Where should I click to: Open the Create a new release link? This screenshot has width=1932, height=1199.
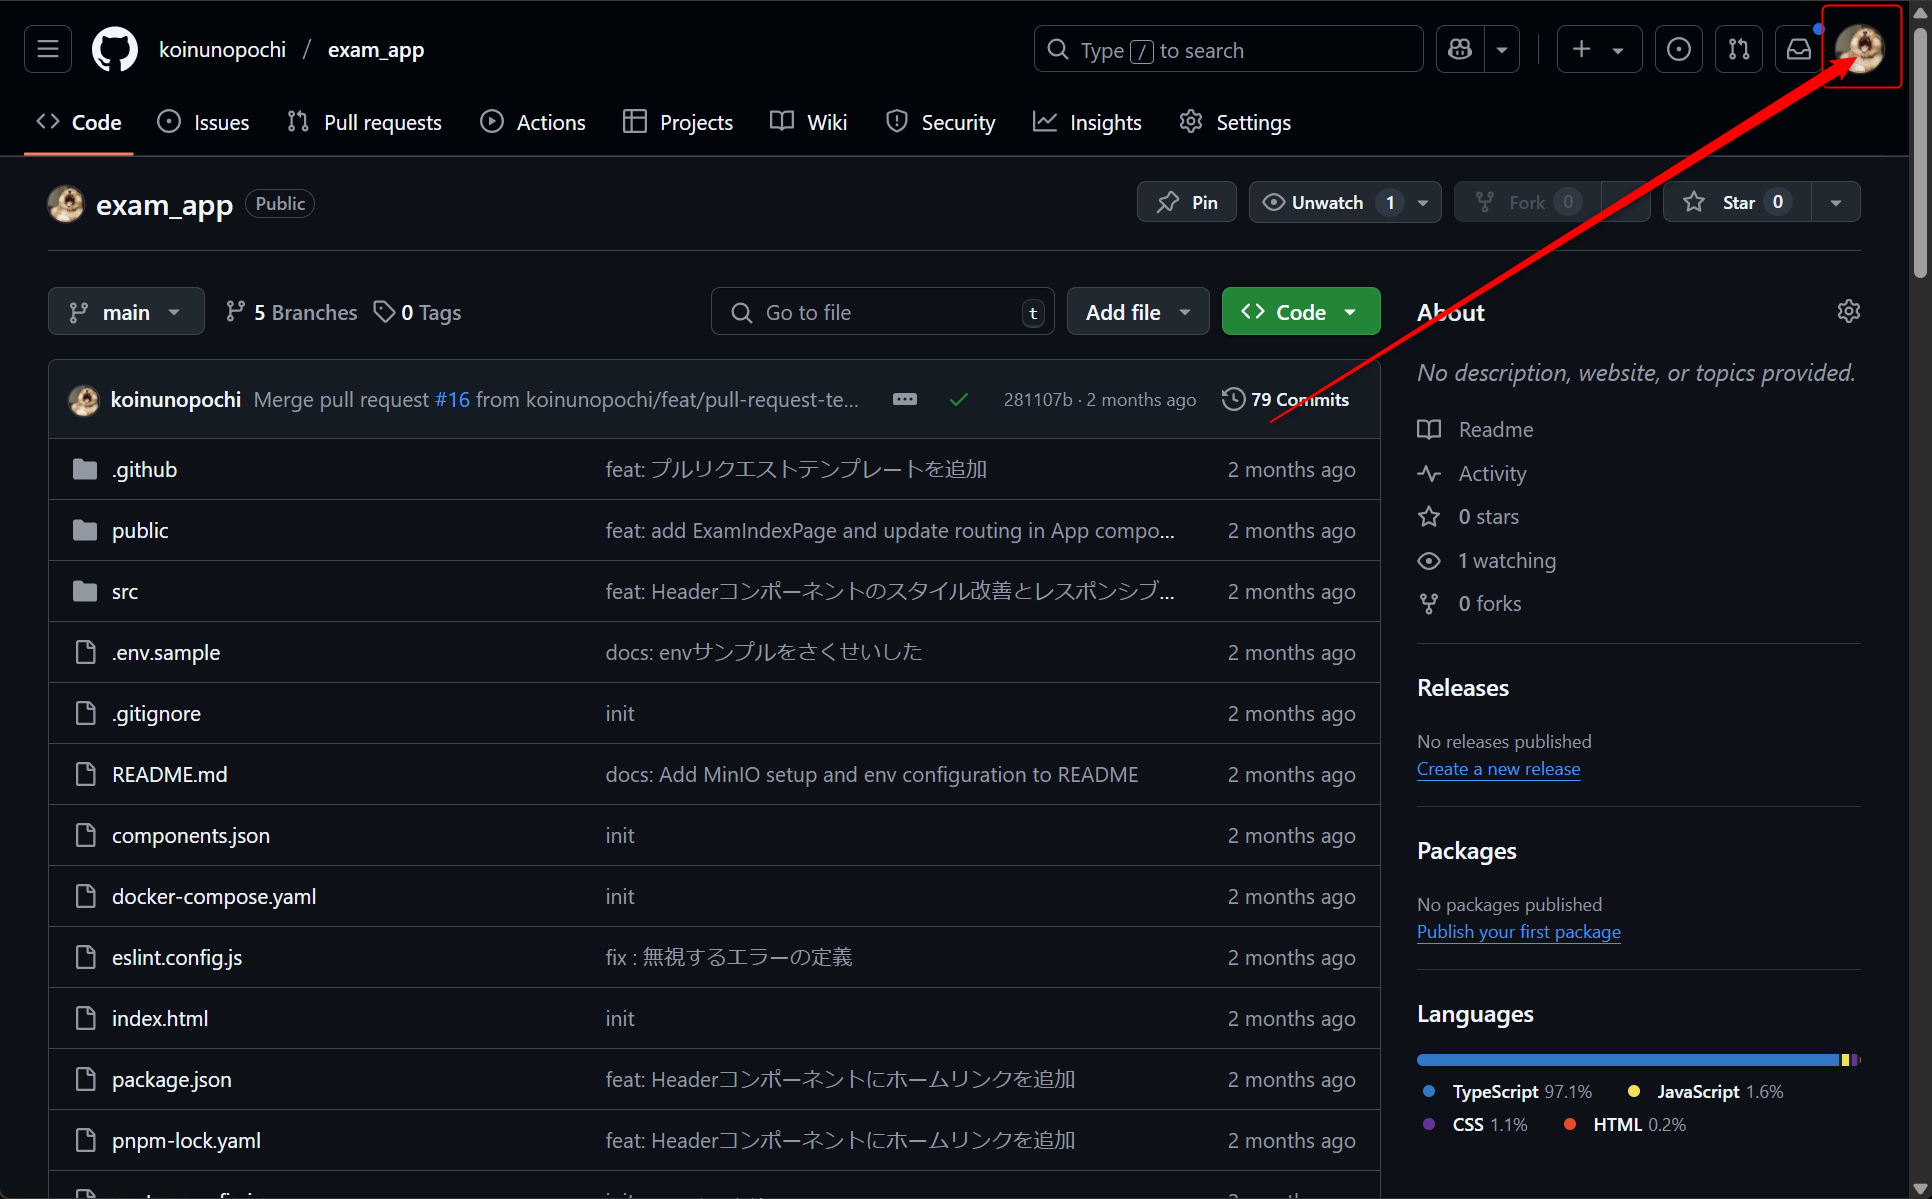pos(1498,769)
